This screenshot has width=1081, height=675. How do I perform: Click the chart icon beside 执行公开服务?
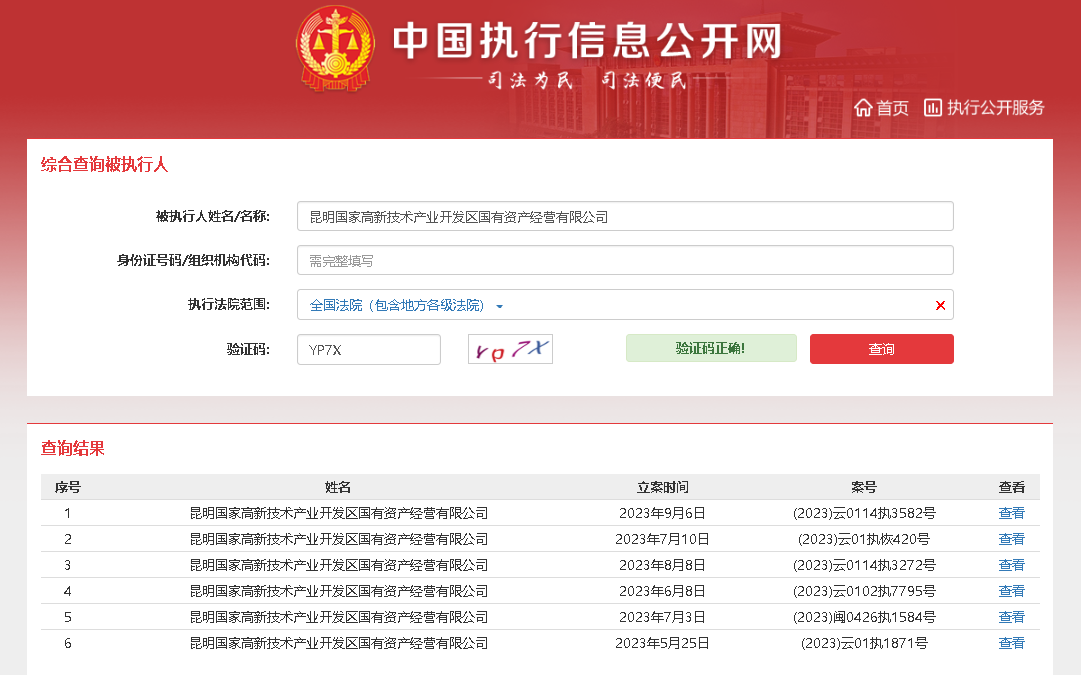[932, 108]
